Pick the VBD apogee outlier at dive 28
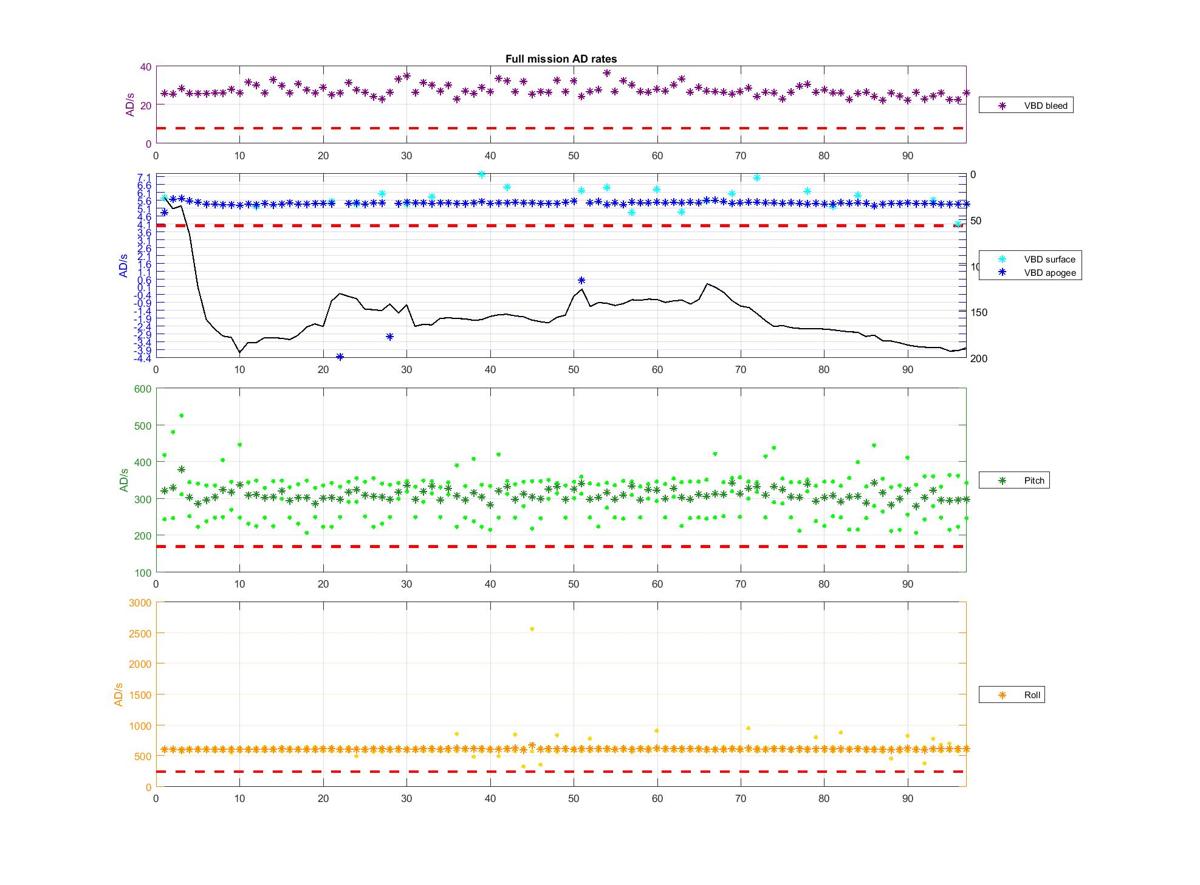 (x=390, y=337)
